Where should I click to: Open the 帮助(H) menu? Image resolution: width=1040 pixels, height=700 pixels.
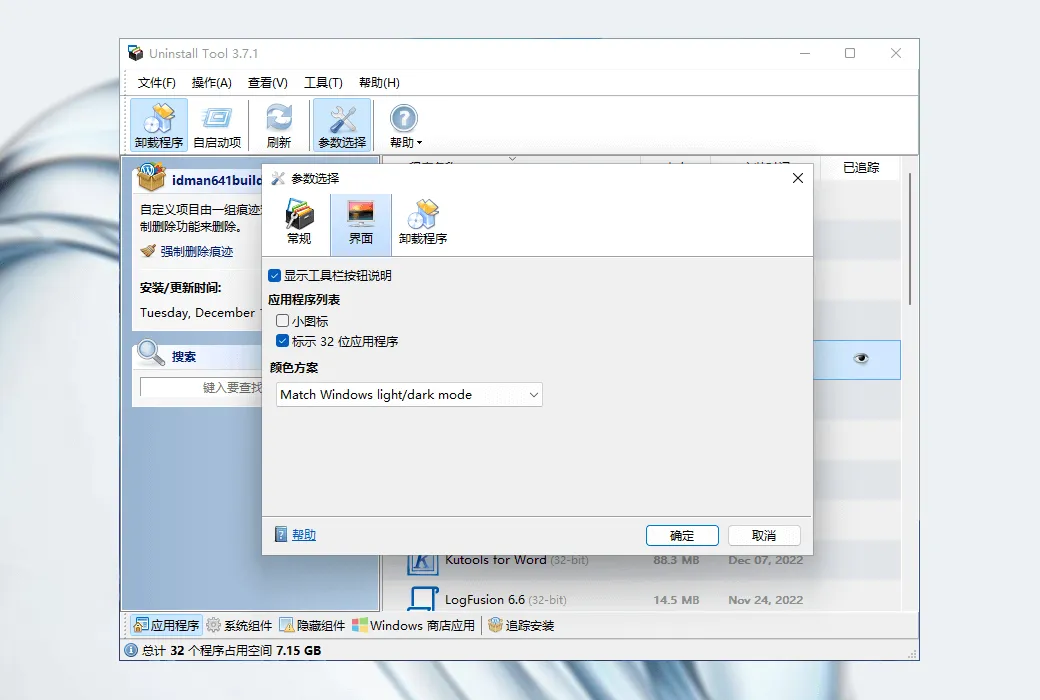click(x=379, y=83)
